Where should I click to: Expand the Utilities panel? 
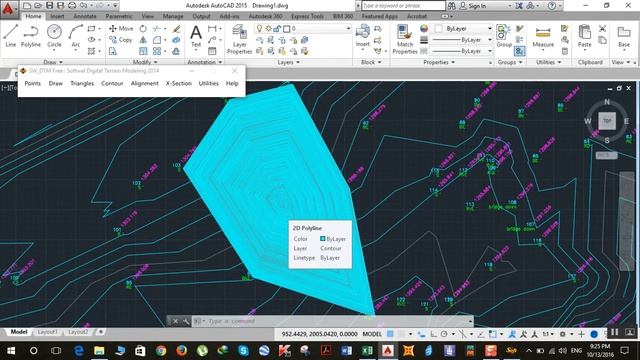549,62
